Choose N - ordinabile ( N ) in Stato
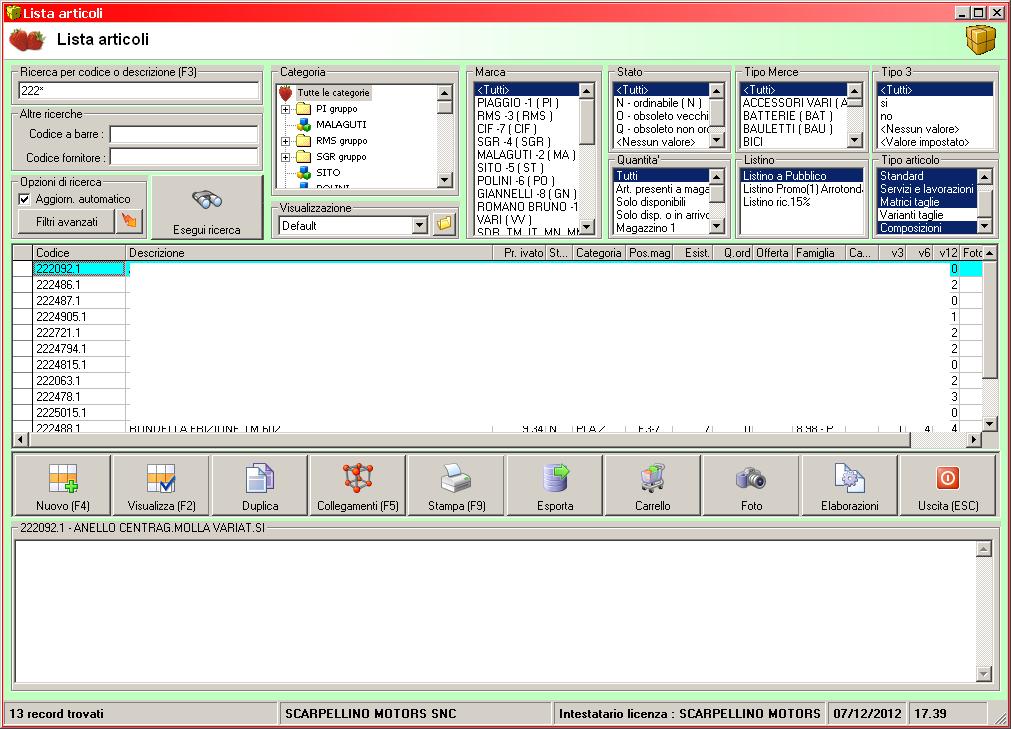 [x=662, y=103]
